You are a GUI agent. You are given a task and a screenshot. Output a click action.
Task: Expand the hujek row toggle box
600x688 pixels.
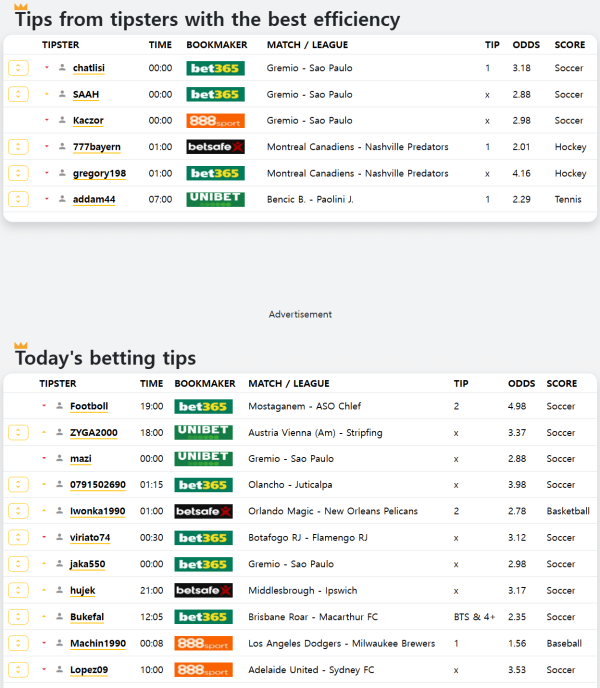17,591
